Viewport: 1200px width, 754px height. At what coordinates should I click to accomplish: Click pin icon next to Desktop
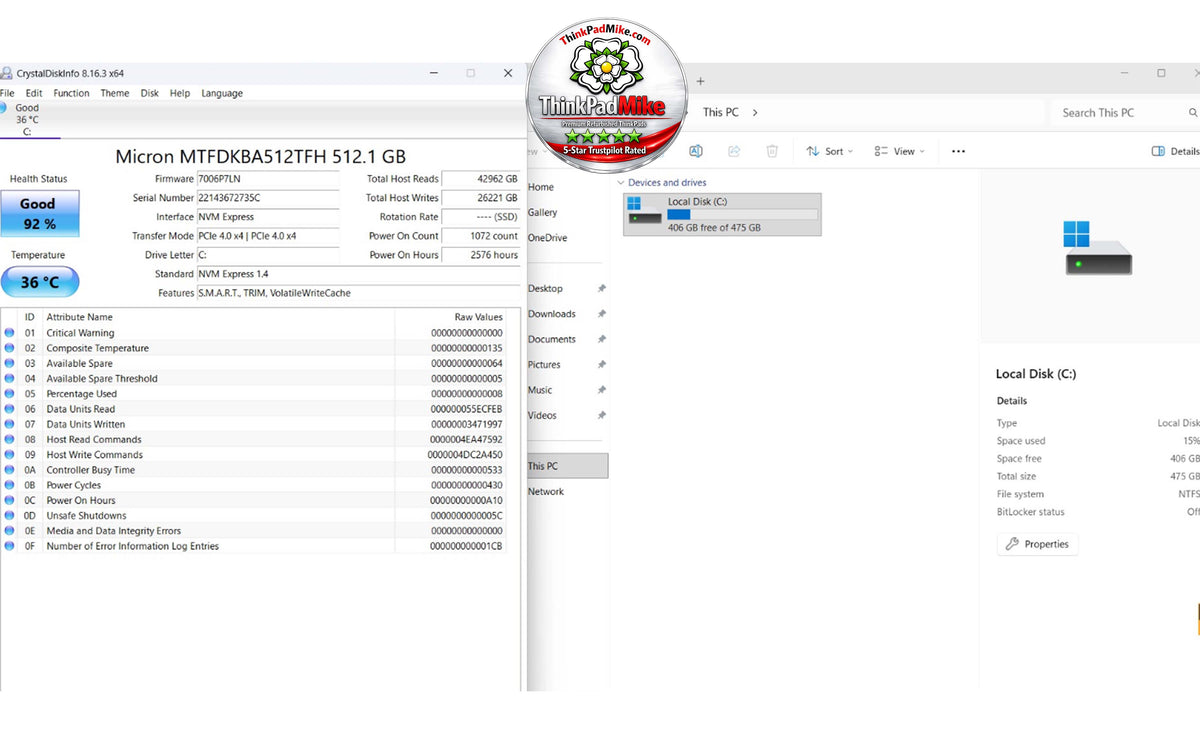(x=601, y=289)
